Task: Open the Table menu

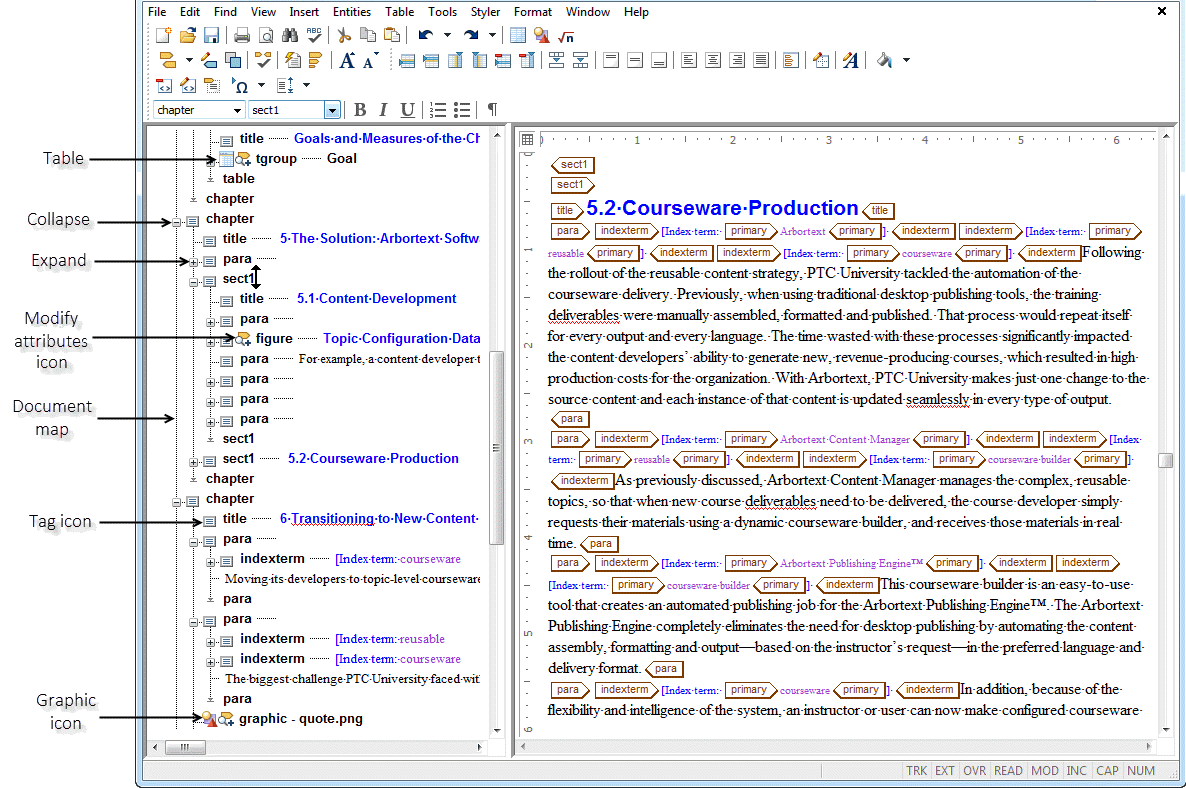Action: click(399, 12)
